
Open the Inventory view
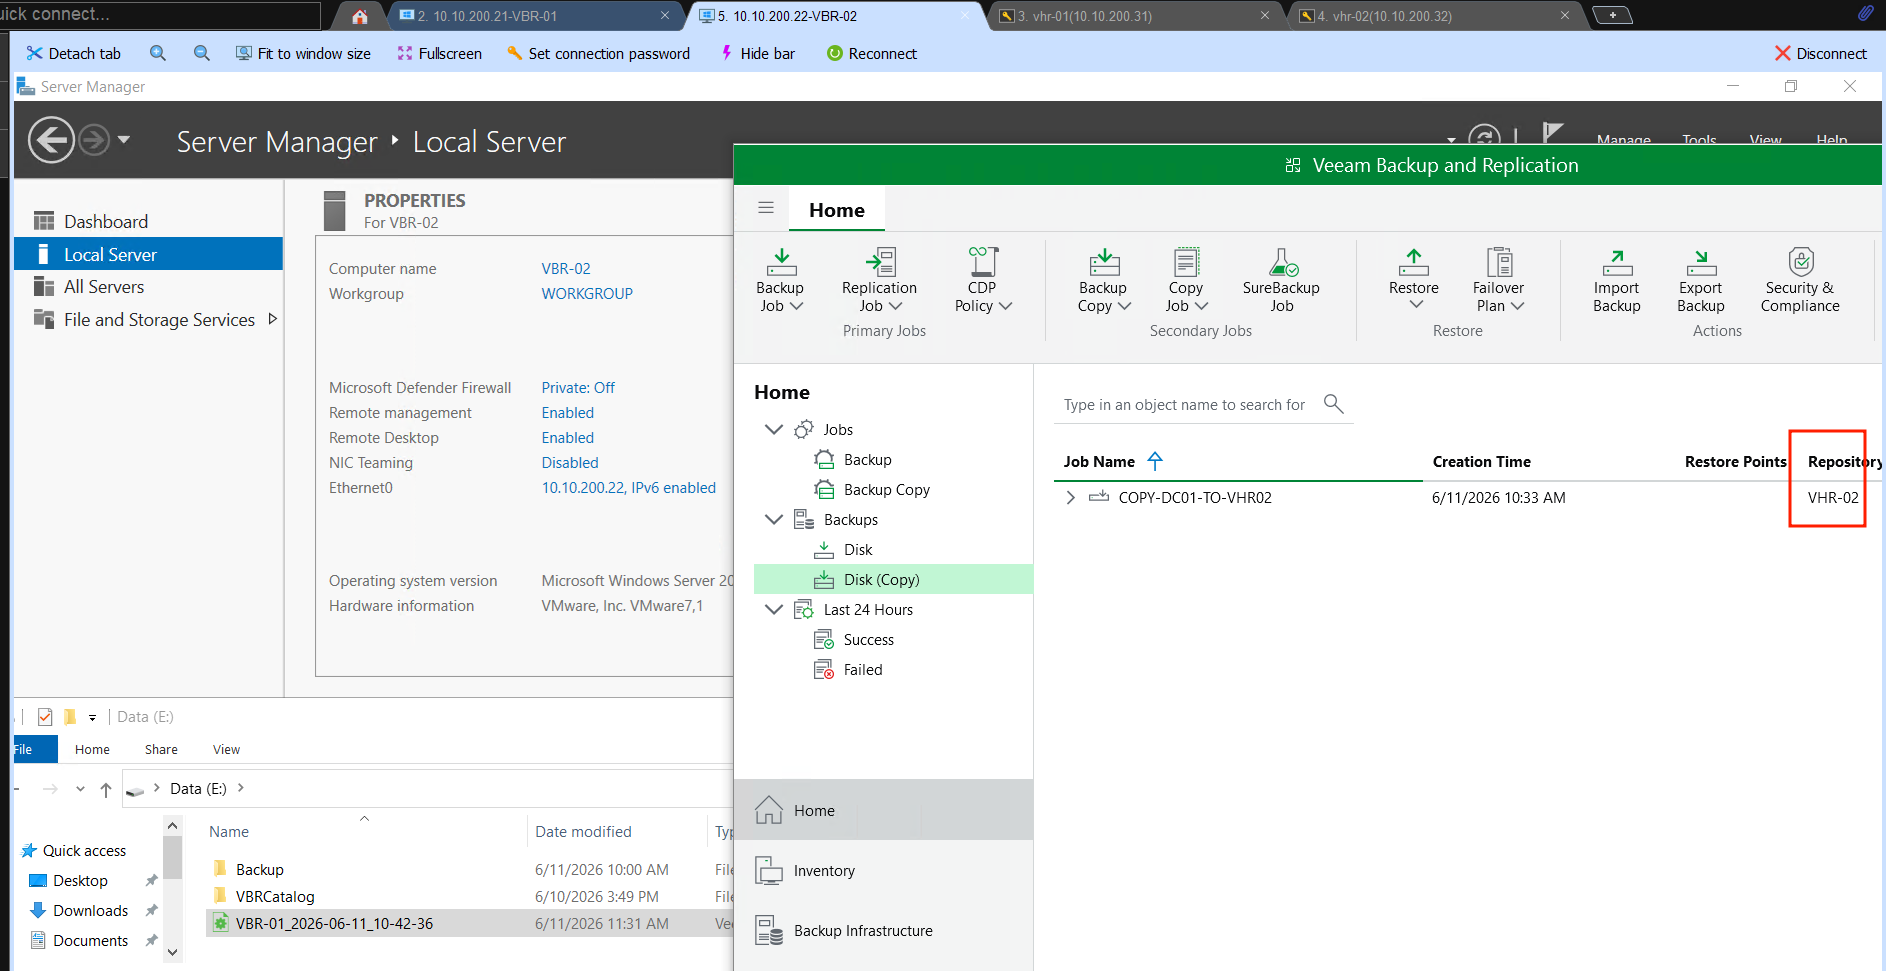[883, 870]
